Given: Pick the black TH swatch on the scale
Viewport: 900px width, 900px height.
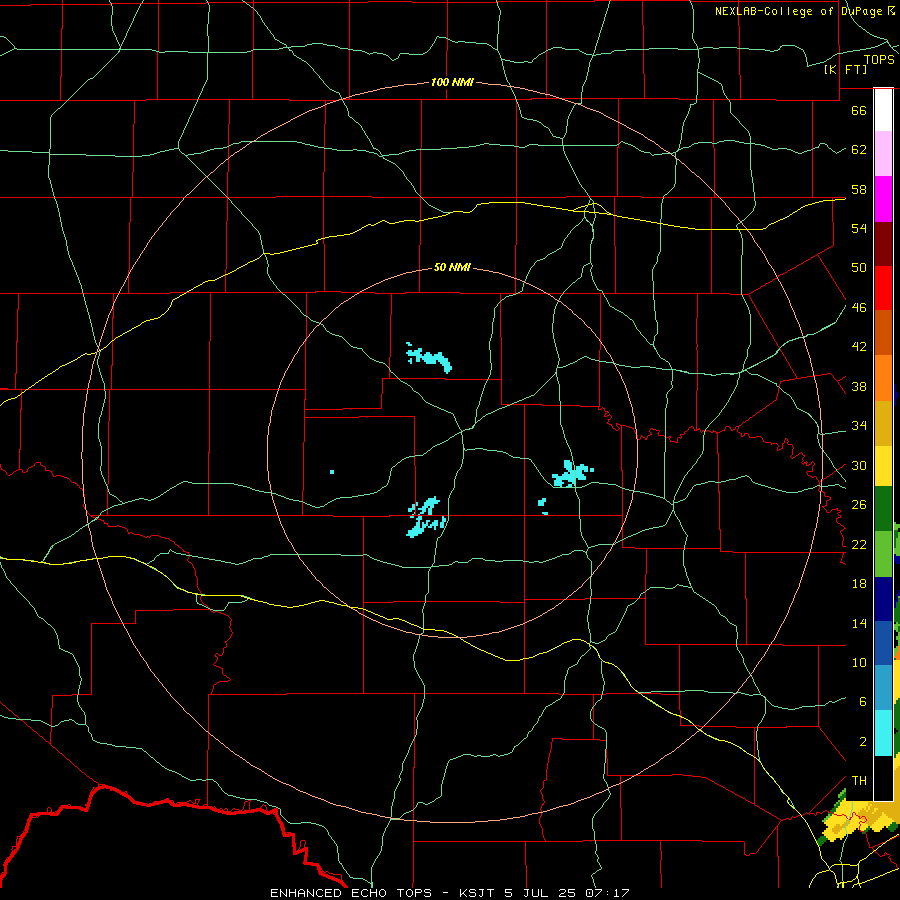Looking at the screenshot, I should coord(883,778).
